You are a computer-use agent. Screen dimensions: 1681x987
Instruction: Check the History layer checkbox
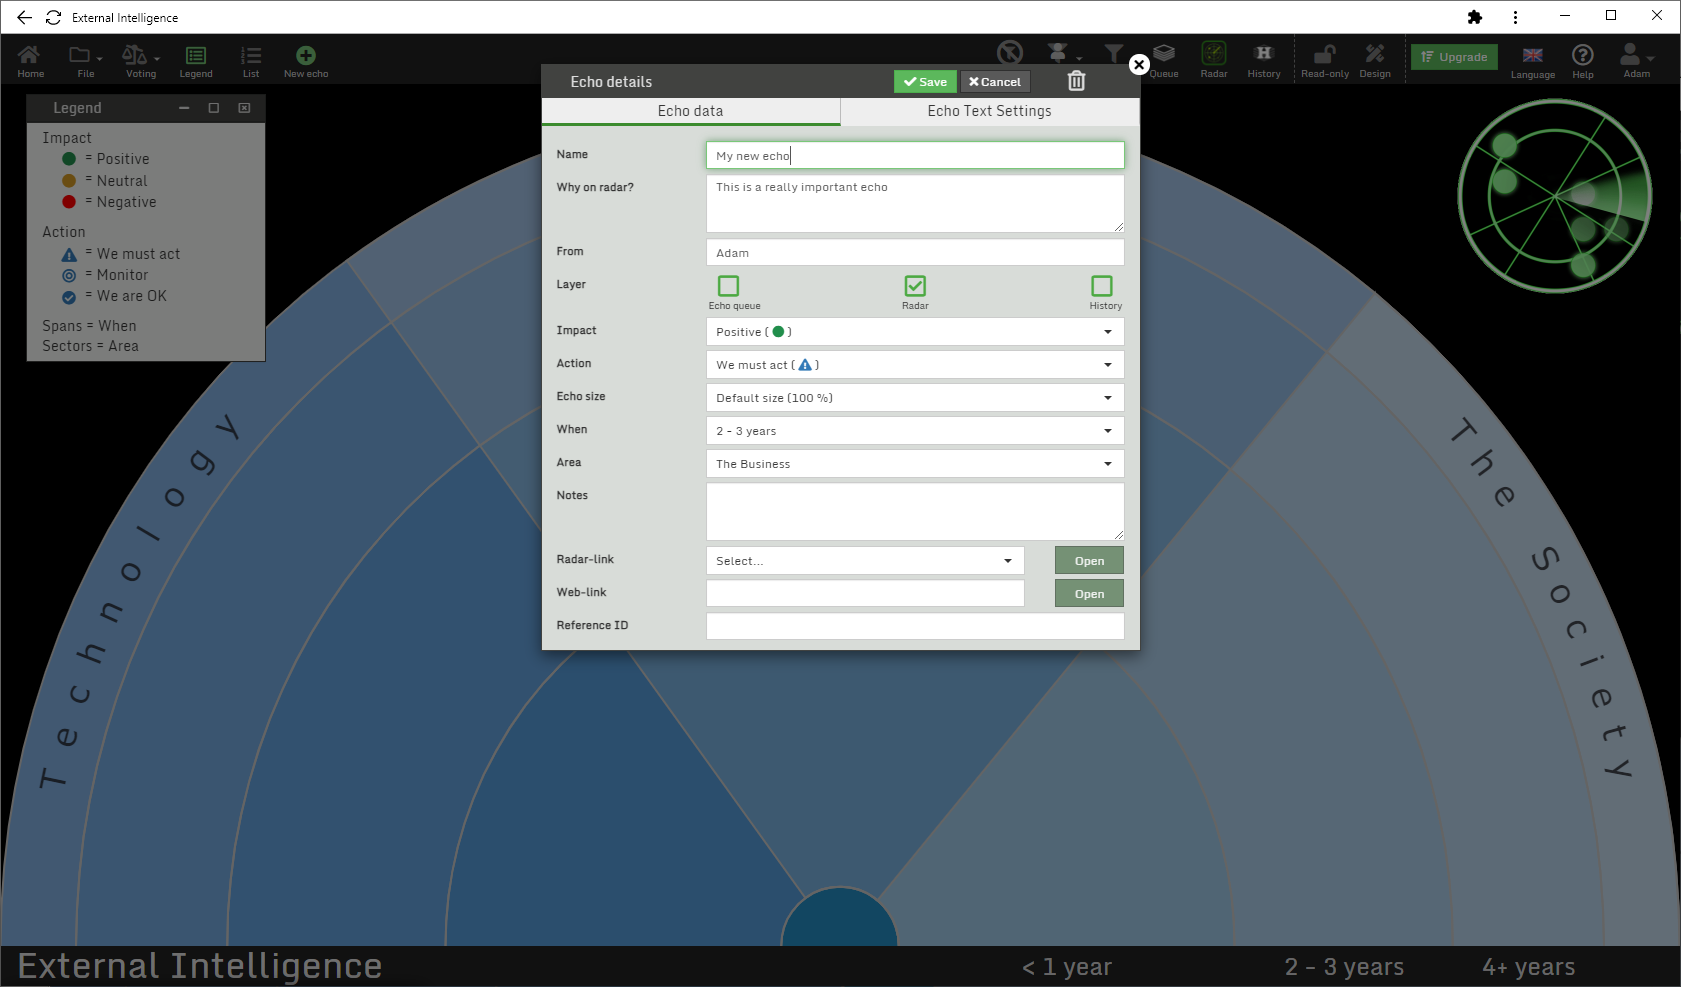[1102, 286]
